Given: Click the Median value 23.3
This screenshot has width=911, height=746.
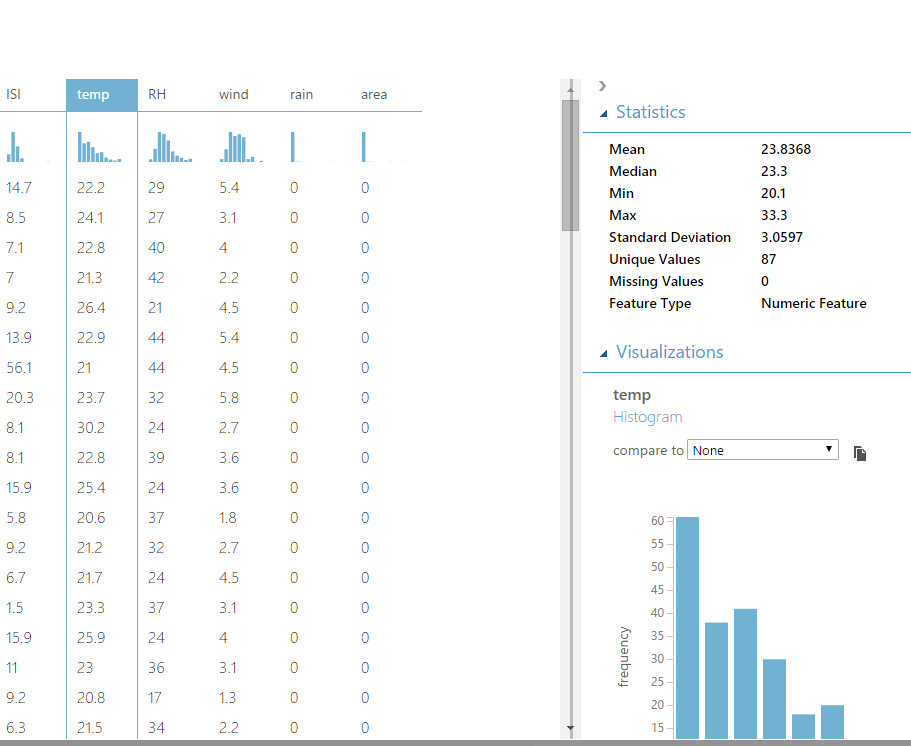Looking at the screenshot, I should point(774,171).
